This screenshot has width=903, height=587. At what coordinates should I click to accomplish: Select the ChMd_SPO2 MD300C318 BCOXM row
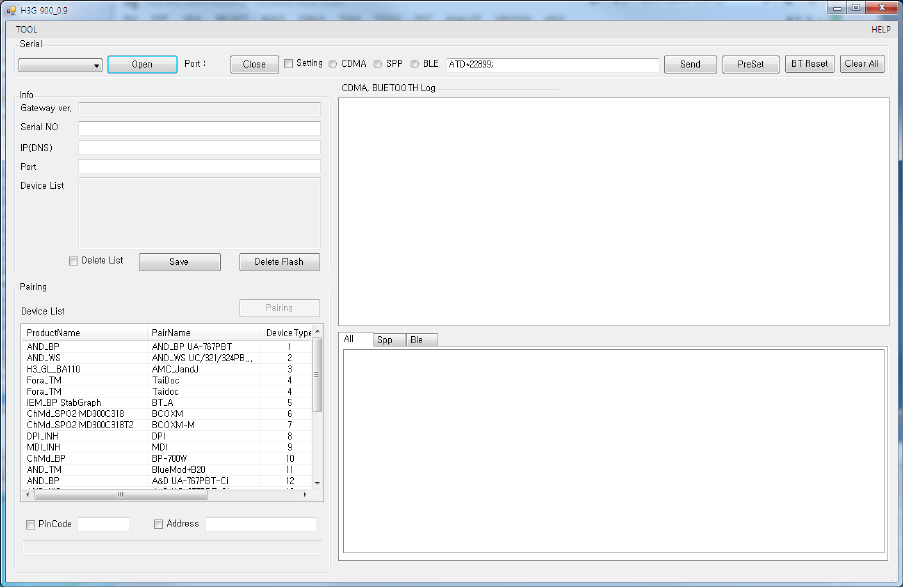click(x=167, y=414)
